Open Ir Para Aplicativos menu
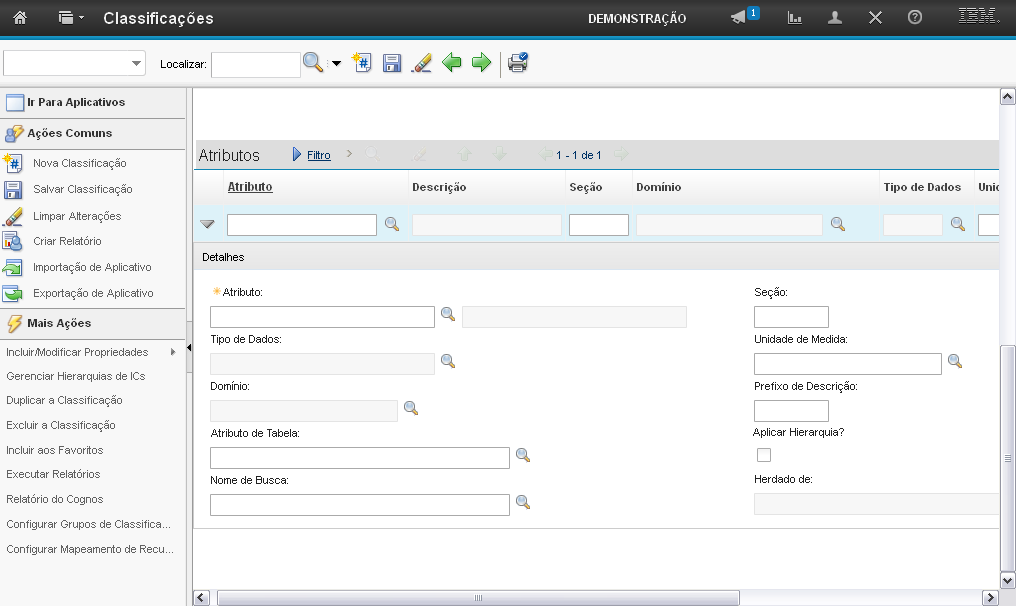Image resolution: width=1016 pixels, height=607 pixels. (x=76, y=102)
